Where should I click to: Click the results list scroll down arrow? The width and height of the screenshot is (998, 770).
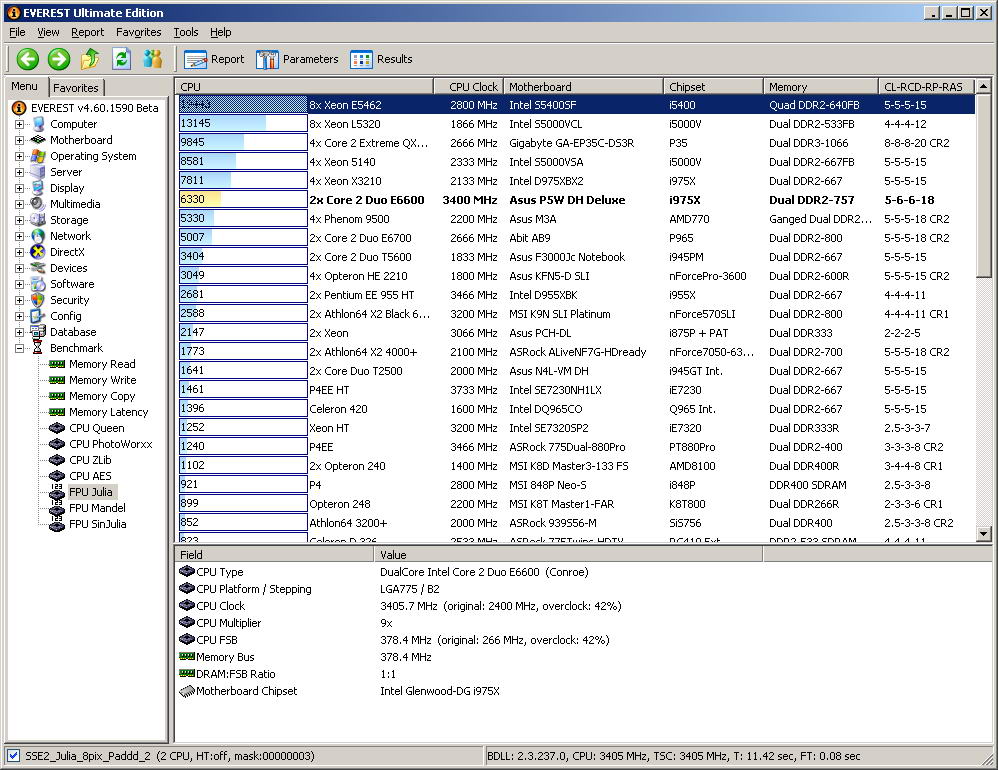click(x=983, y=534)
